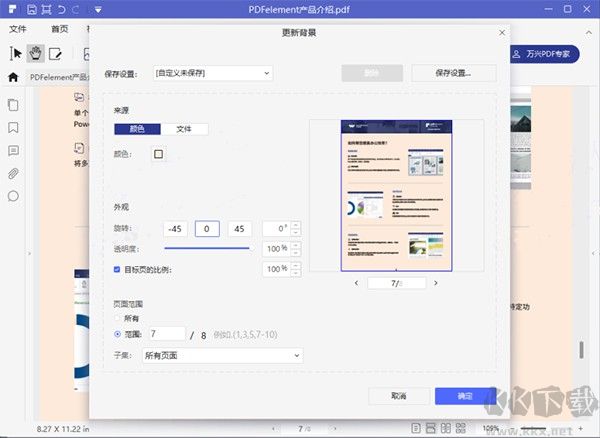Click the greyed-out delete button
This screenshot has height=438, width=600.
click(x=372, y=73)
